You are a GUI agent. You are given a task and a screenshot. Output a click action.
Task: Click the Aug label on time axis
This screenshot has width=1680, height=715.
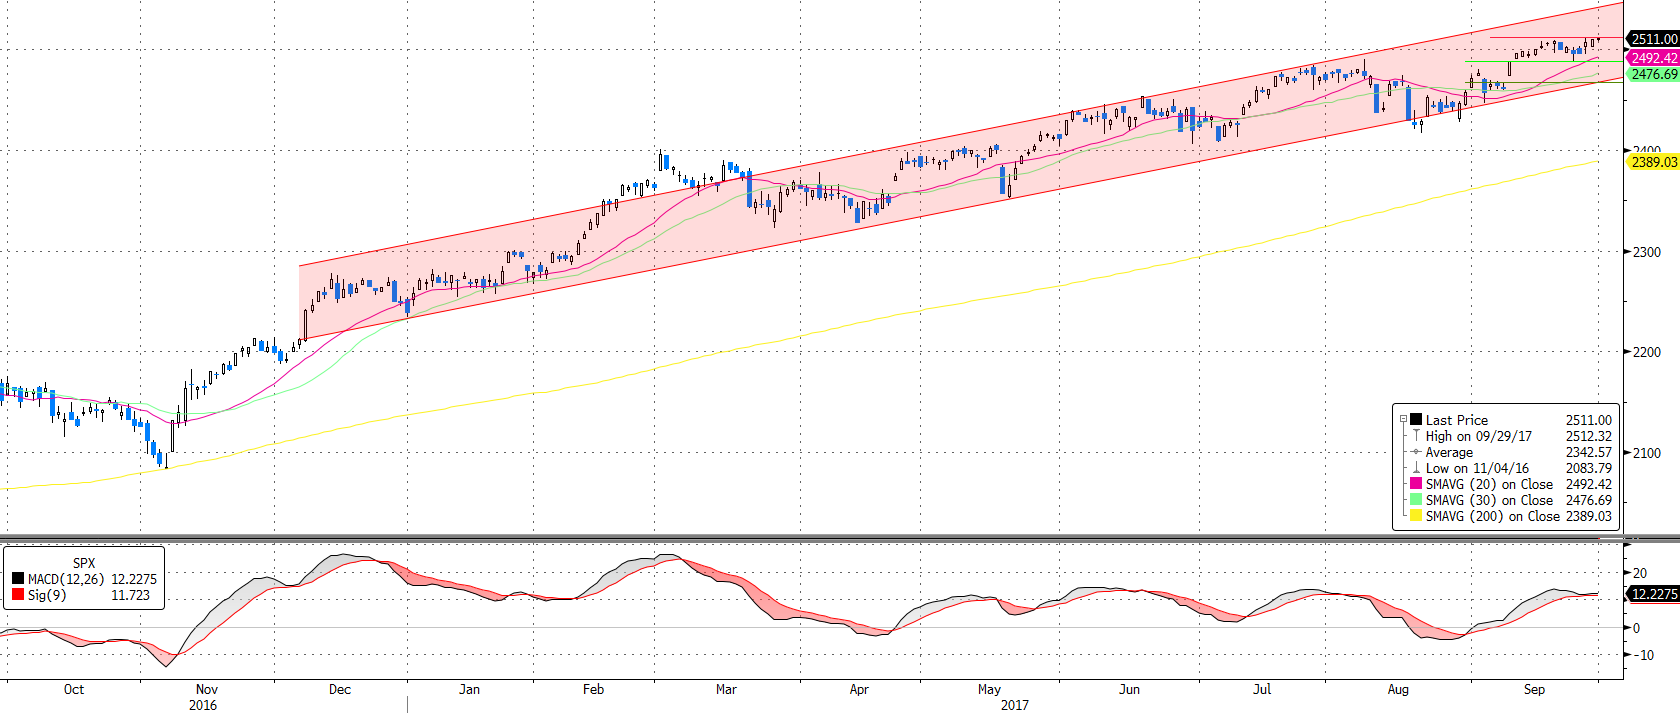pyautogui.click(x=1398, y=689)
